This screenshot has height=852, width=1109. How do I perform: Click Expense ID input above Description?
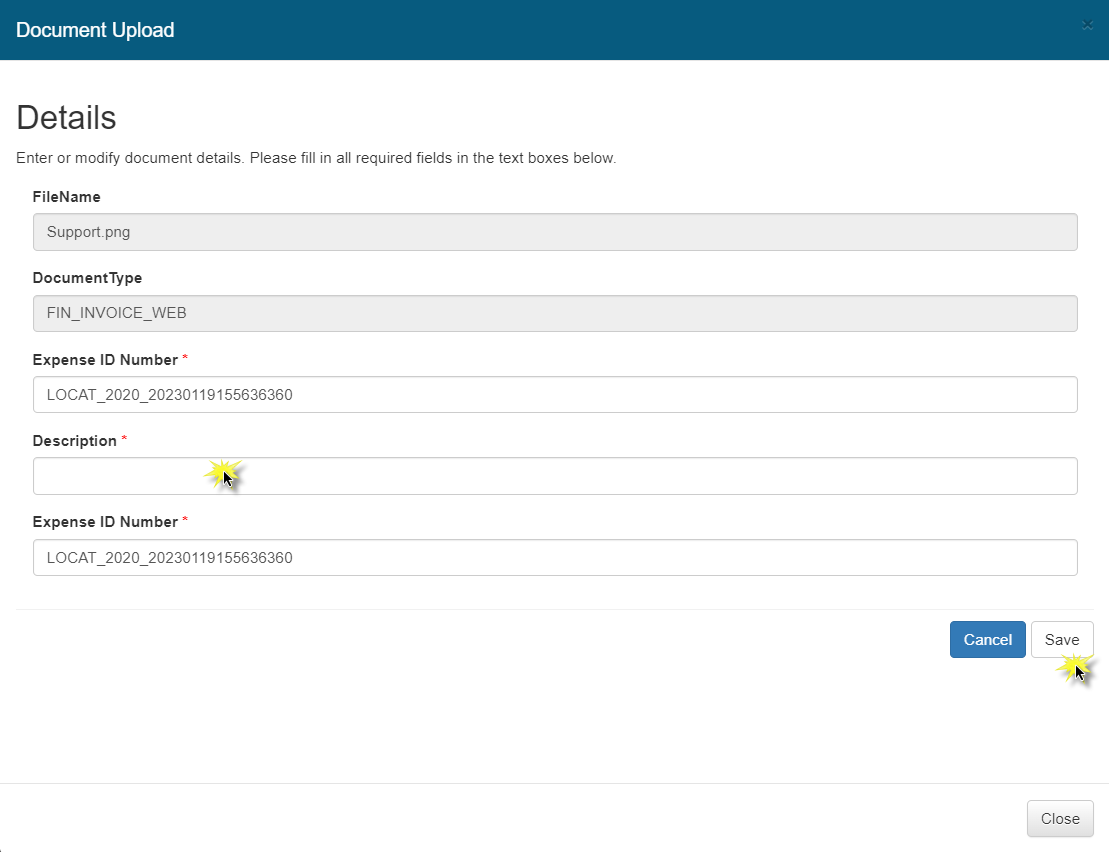point(555,394)
